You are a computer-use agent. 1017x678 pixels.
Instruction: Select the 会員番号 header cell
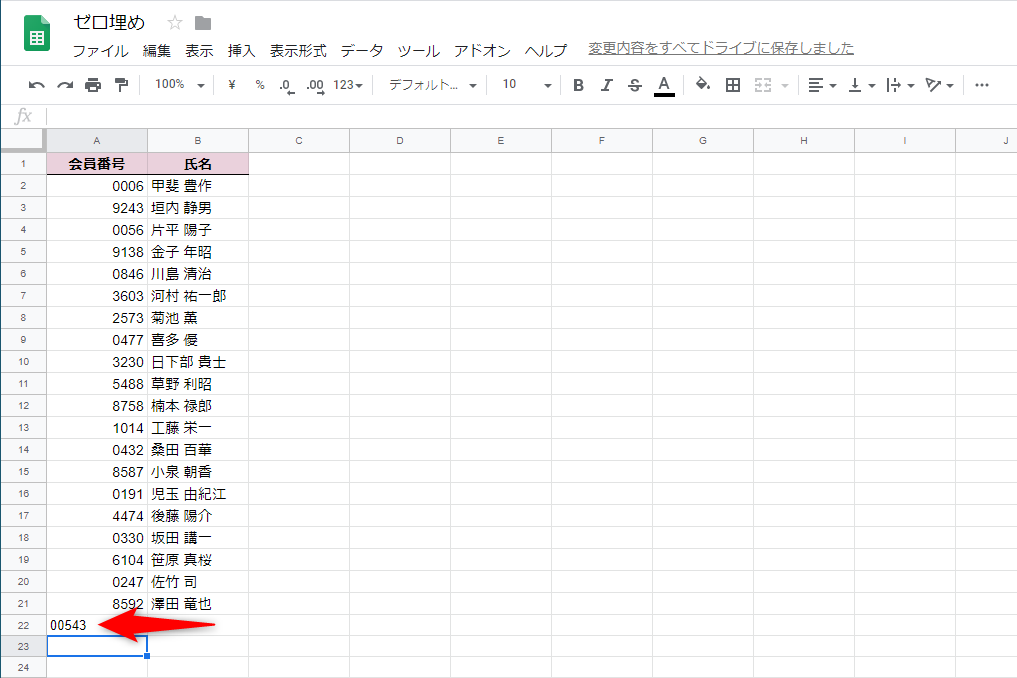(x=97, y=163)
